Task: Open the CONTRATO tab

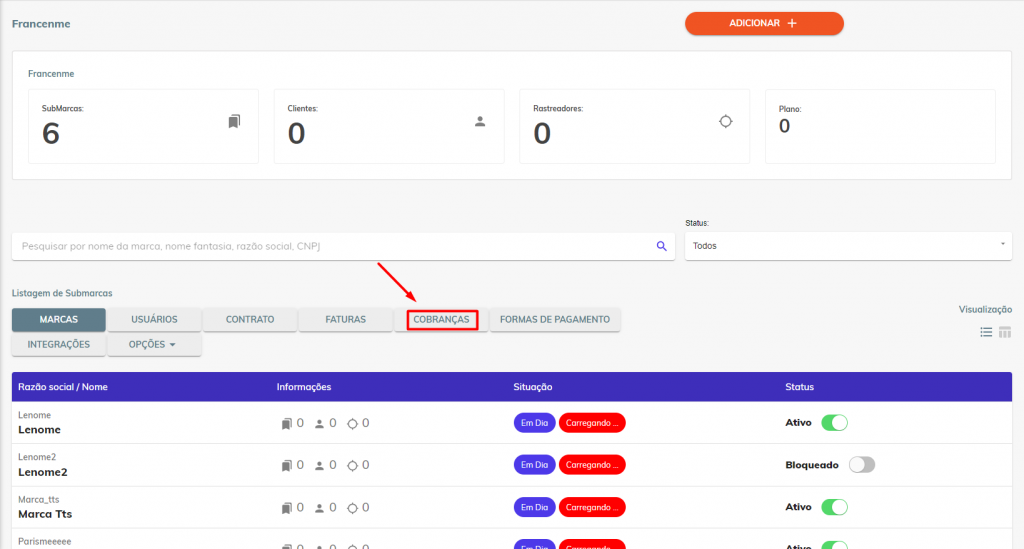Action: tap(250, 319)
